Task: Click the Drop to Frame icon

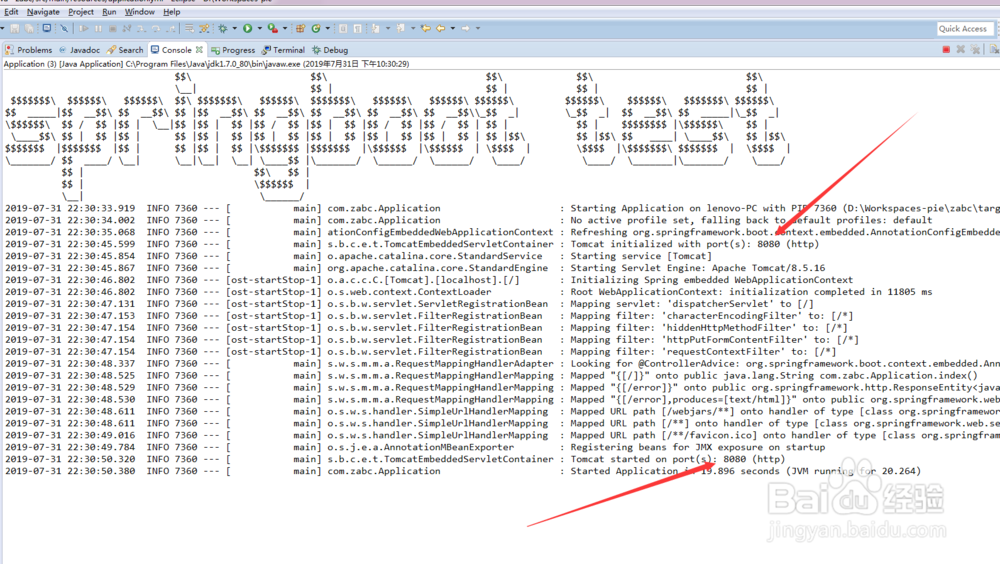Action: pos(189,29)
